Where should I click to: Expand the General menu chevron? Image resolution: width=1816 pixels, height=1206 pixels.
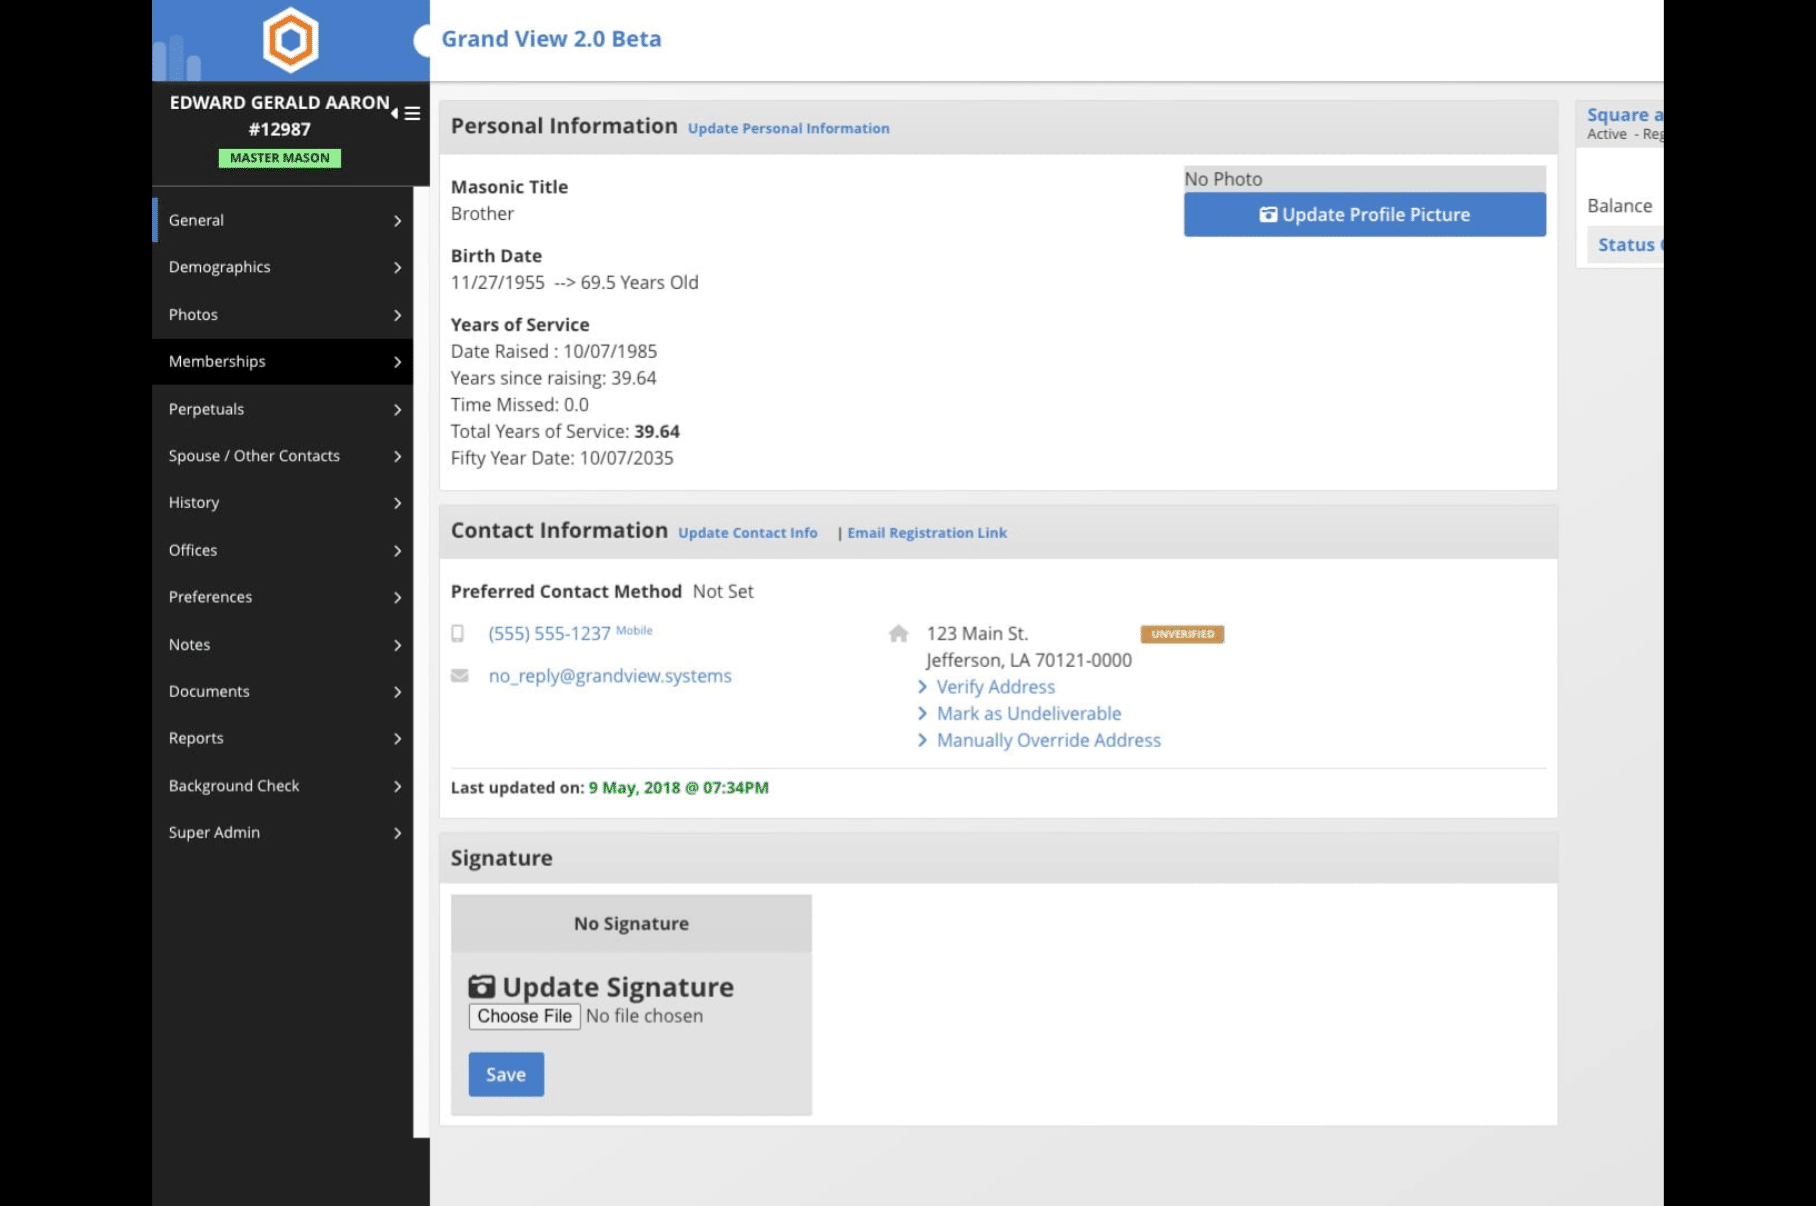point(397,220)
